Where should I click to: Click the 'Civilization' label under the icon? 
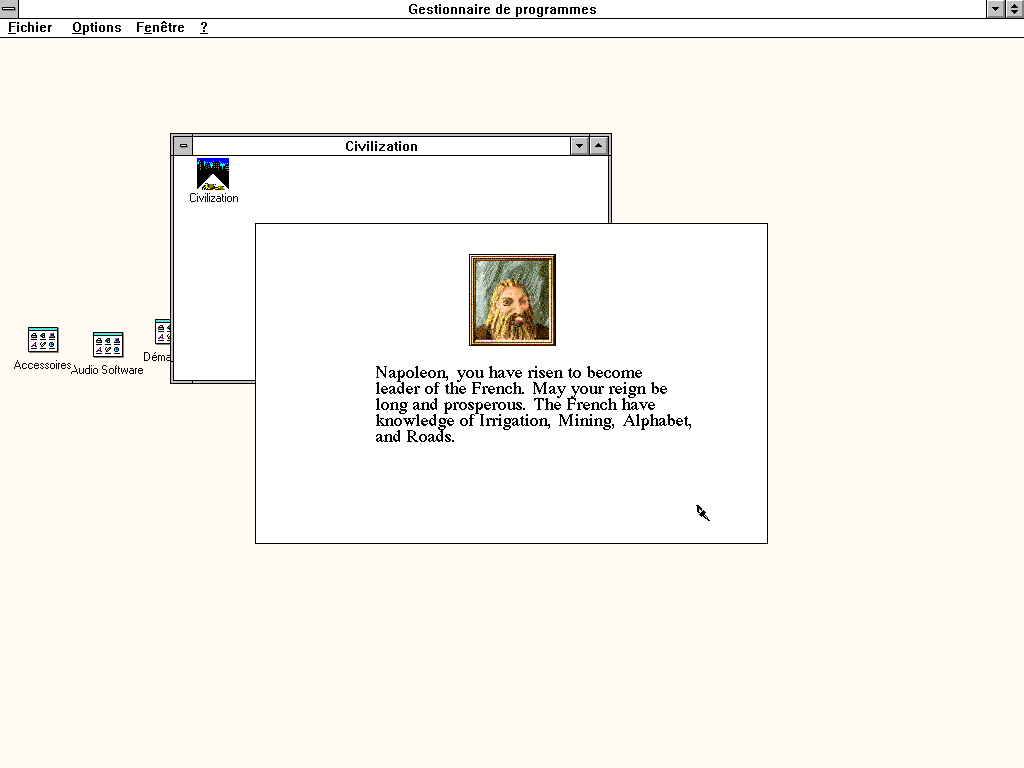point(214,198)
